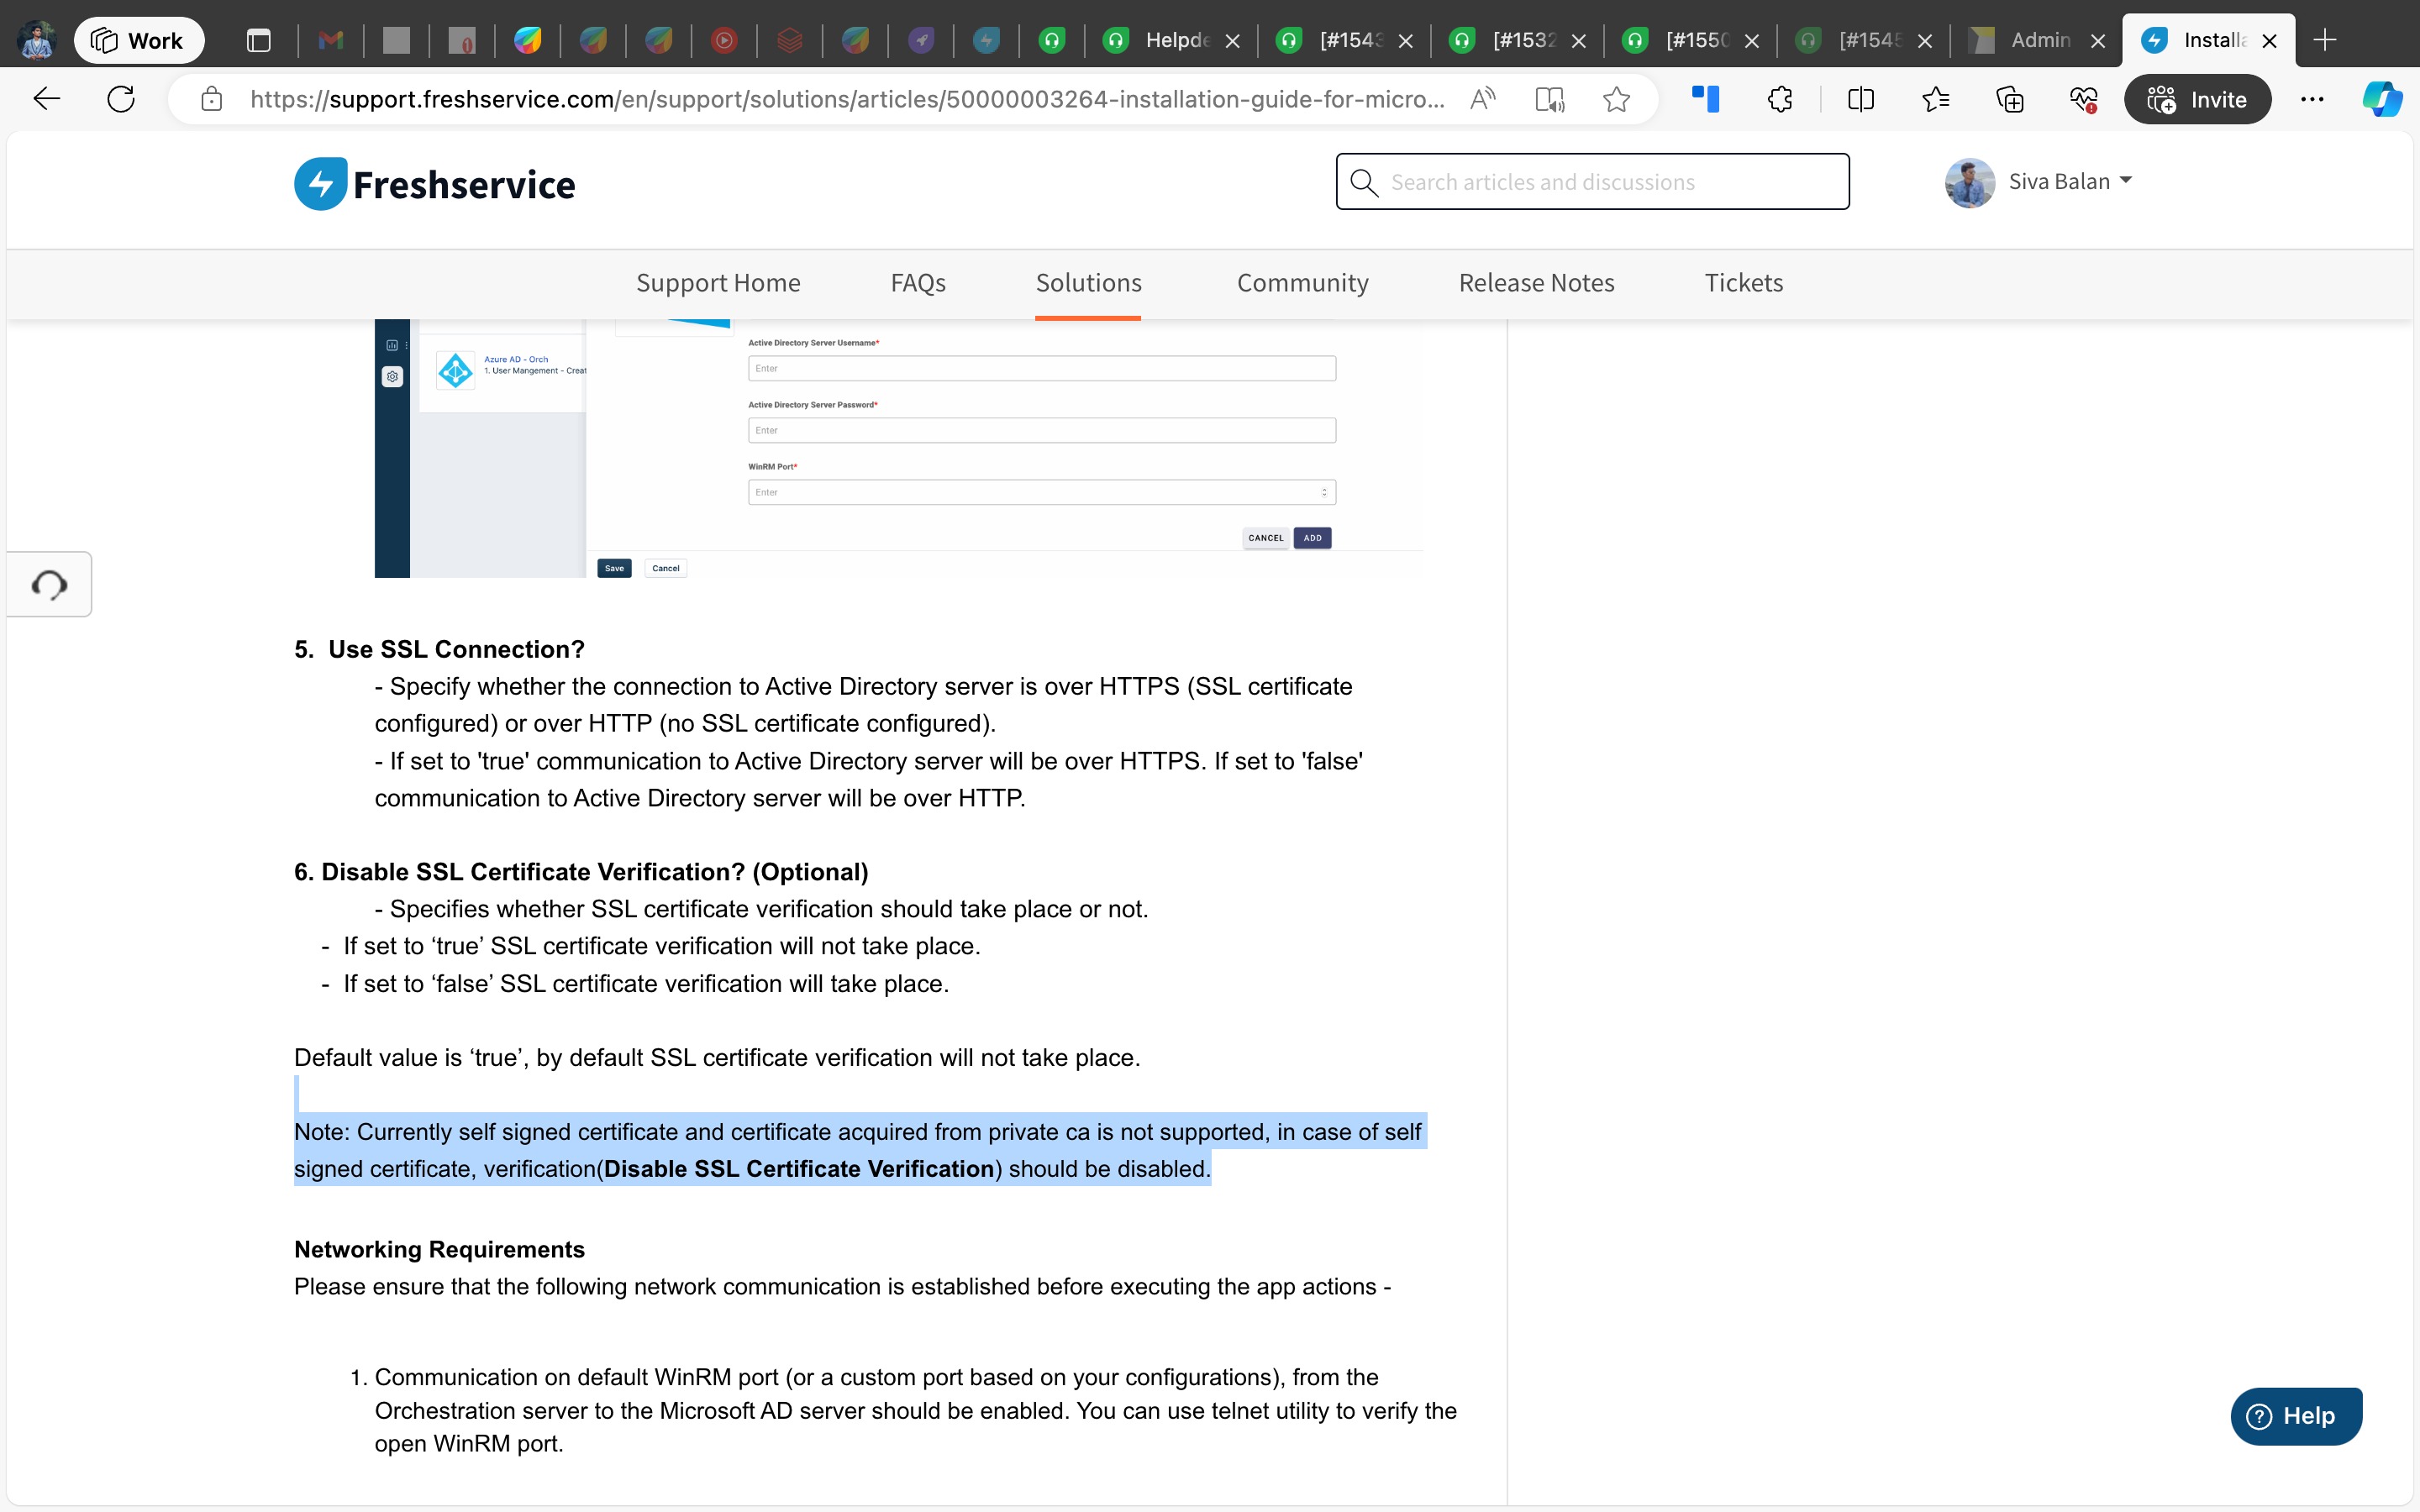The width and height of the screenshot is (2420, 1512).
Task: Open Immersive Reader icon
Action: coord(1550,99)
